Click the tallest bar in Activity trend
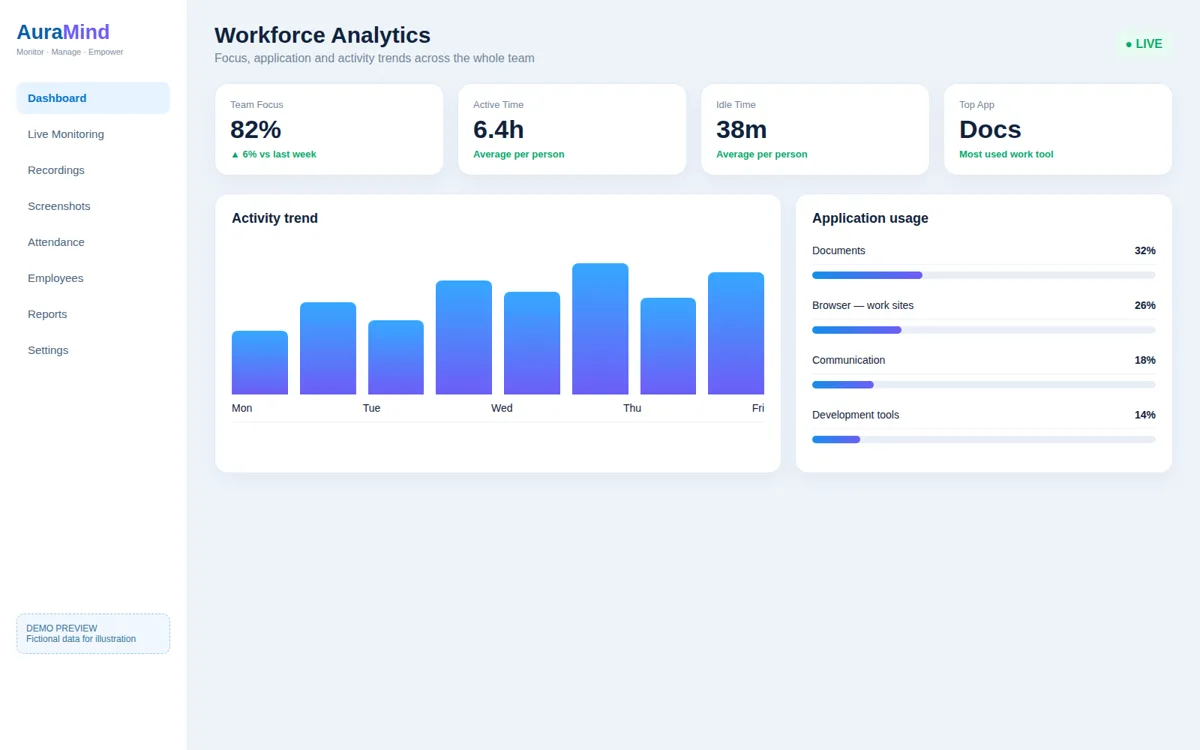The height and width of the screenshot is (750, 1200). [600, 329]
